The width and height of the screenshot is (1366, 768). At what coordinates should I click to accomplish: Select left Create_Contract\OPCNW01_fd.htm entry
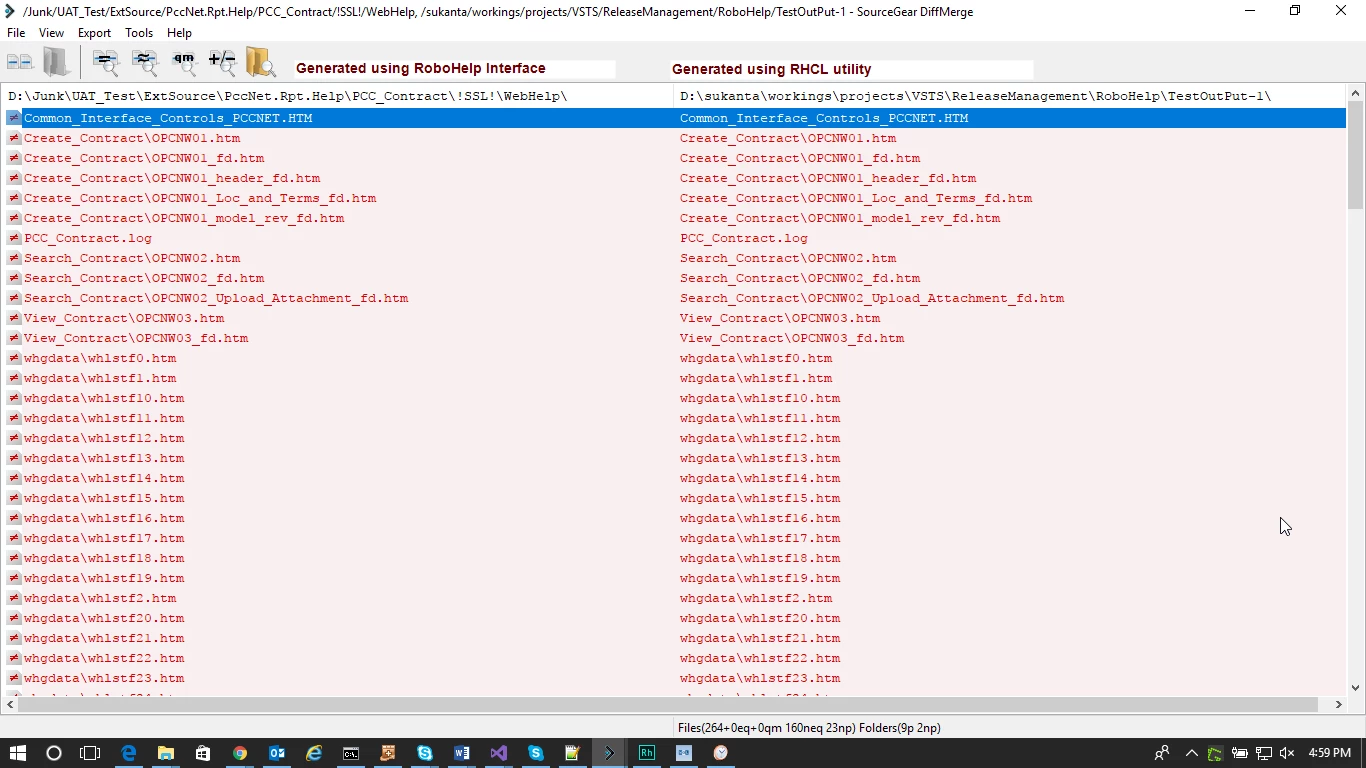pos(144,158)
